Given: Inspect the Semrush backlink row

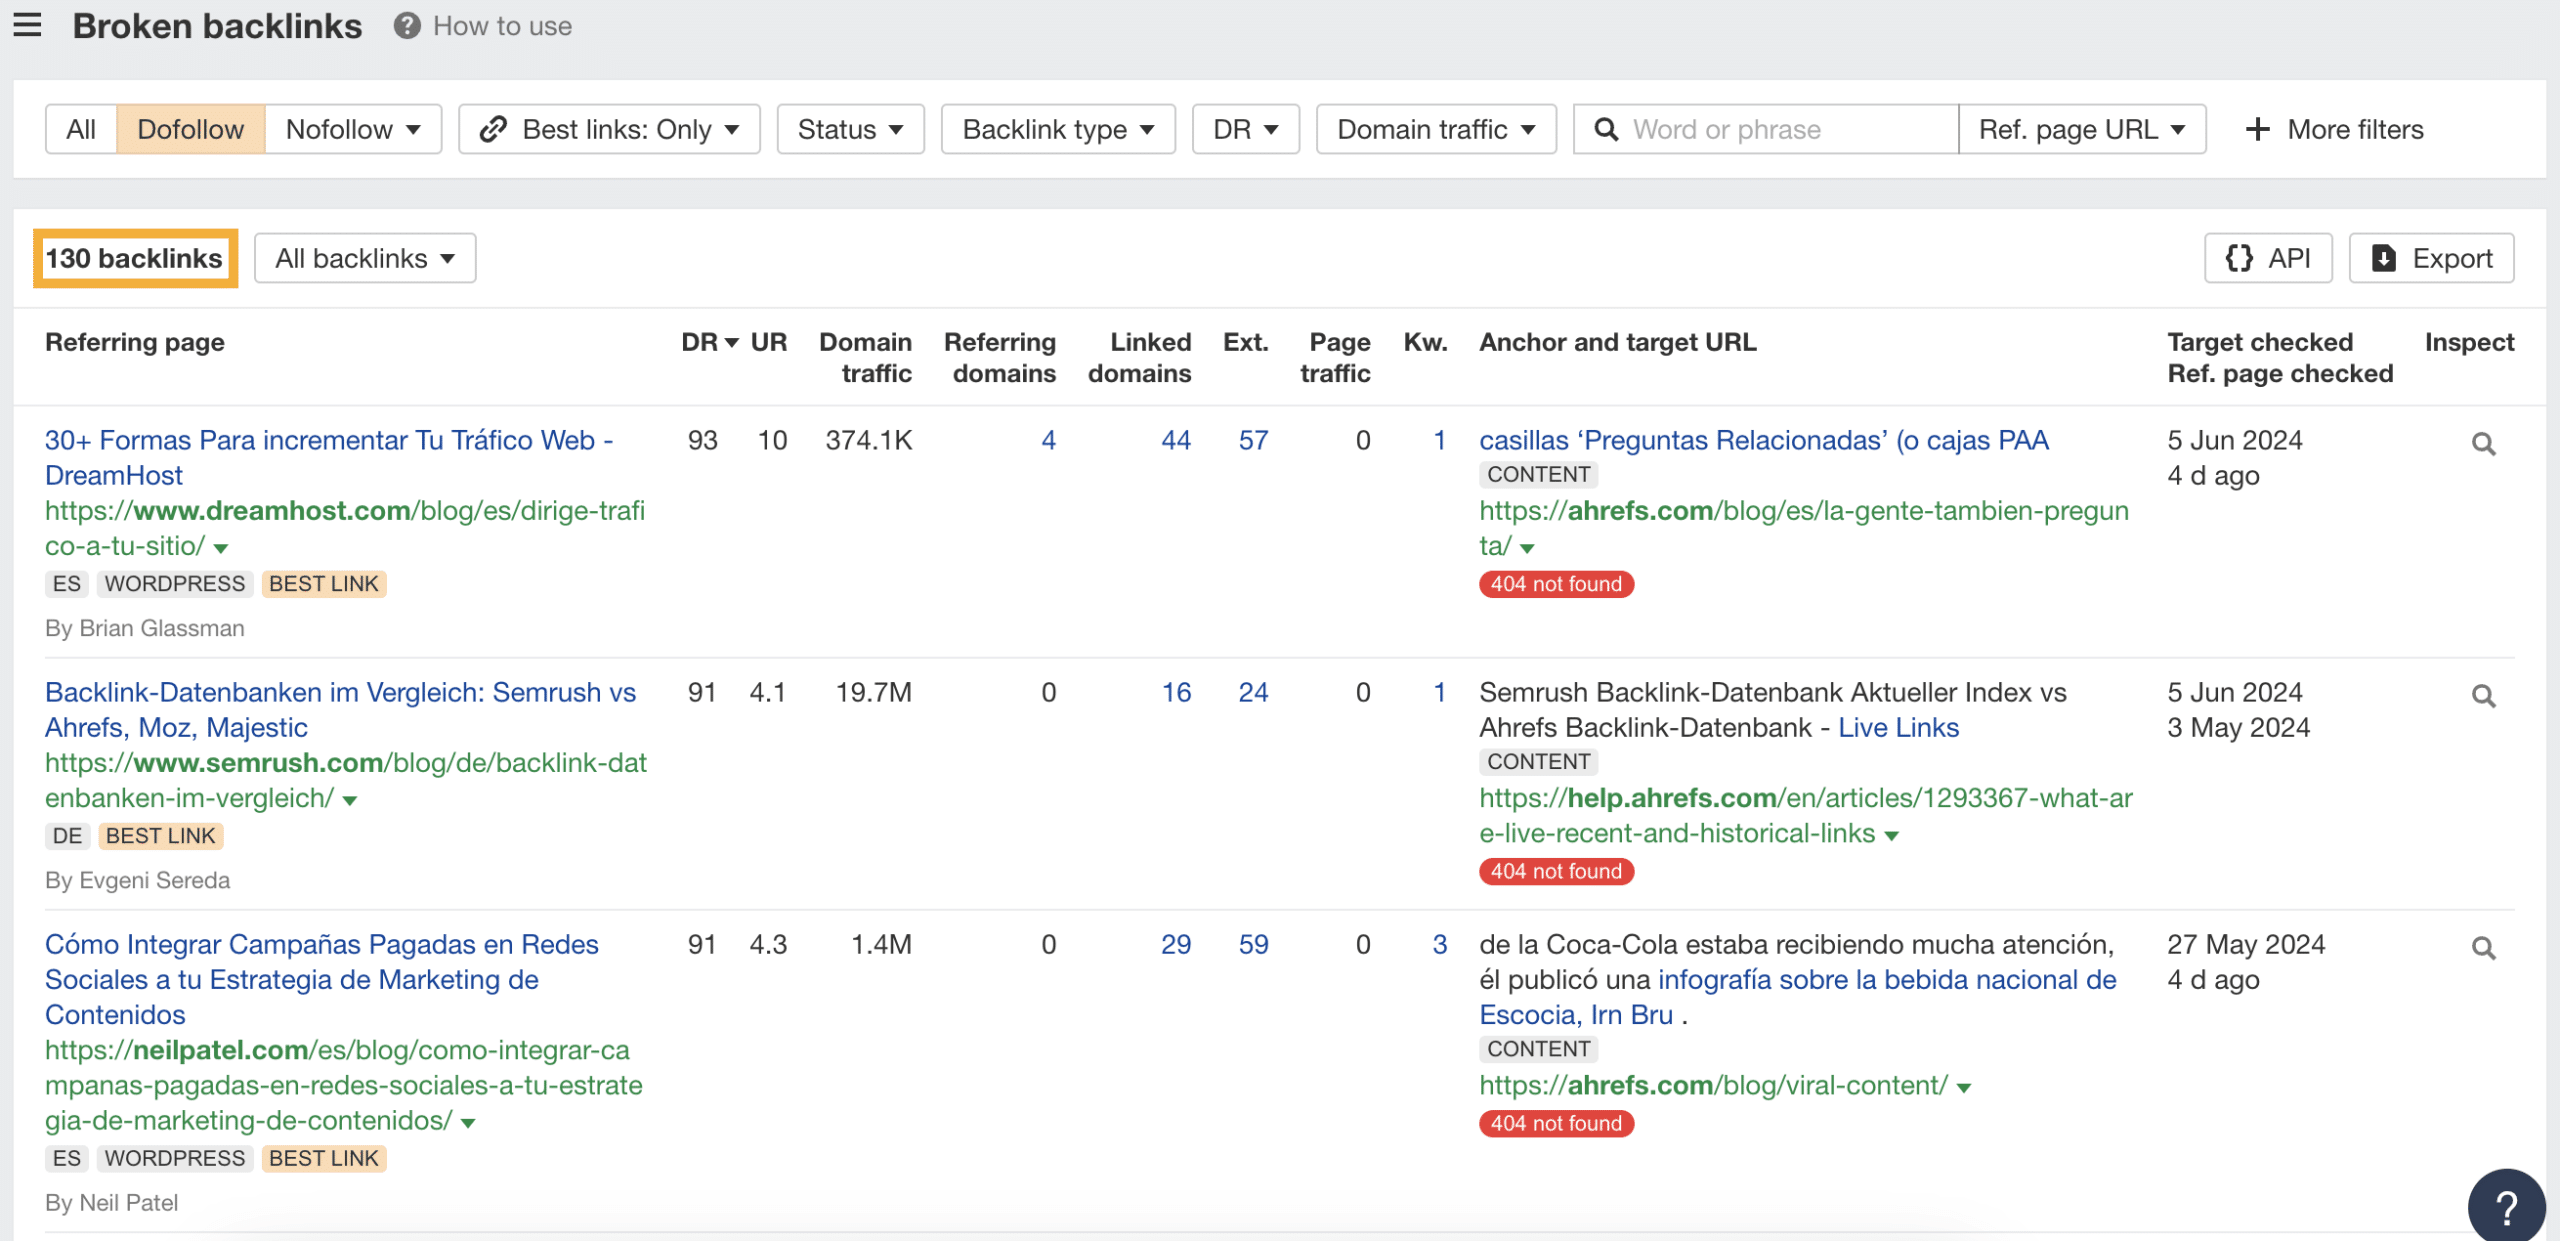Looking at the screenshot, I should 2484,695.
